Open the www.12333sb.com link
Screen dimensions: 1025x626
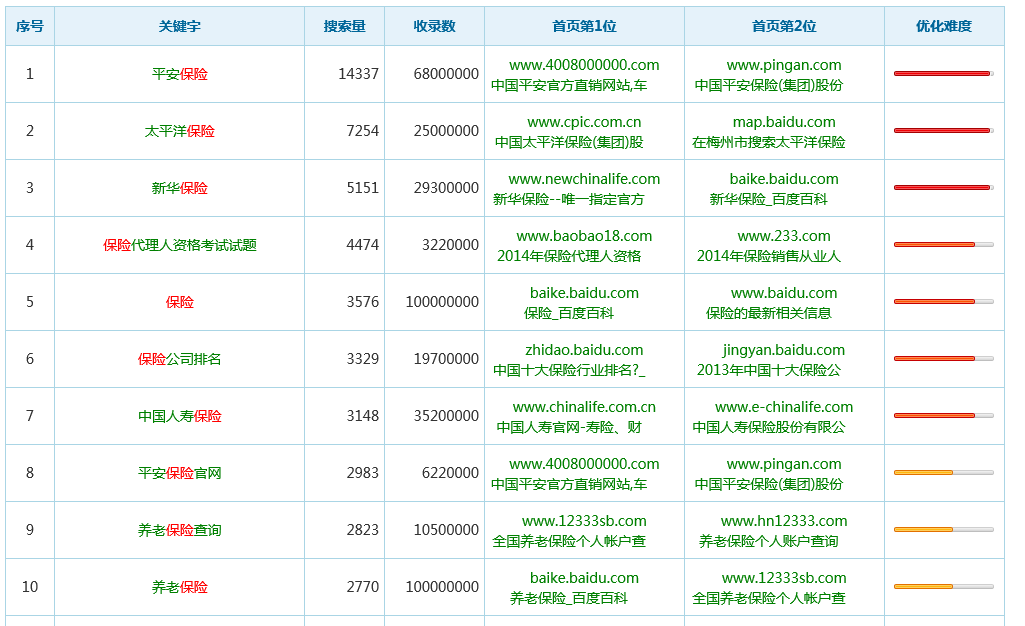[581, 521]
